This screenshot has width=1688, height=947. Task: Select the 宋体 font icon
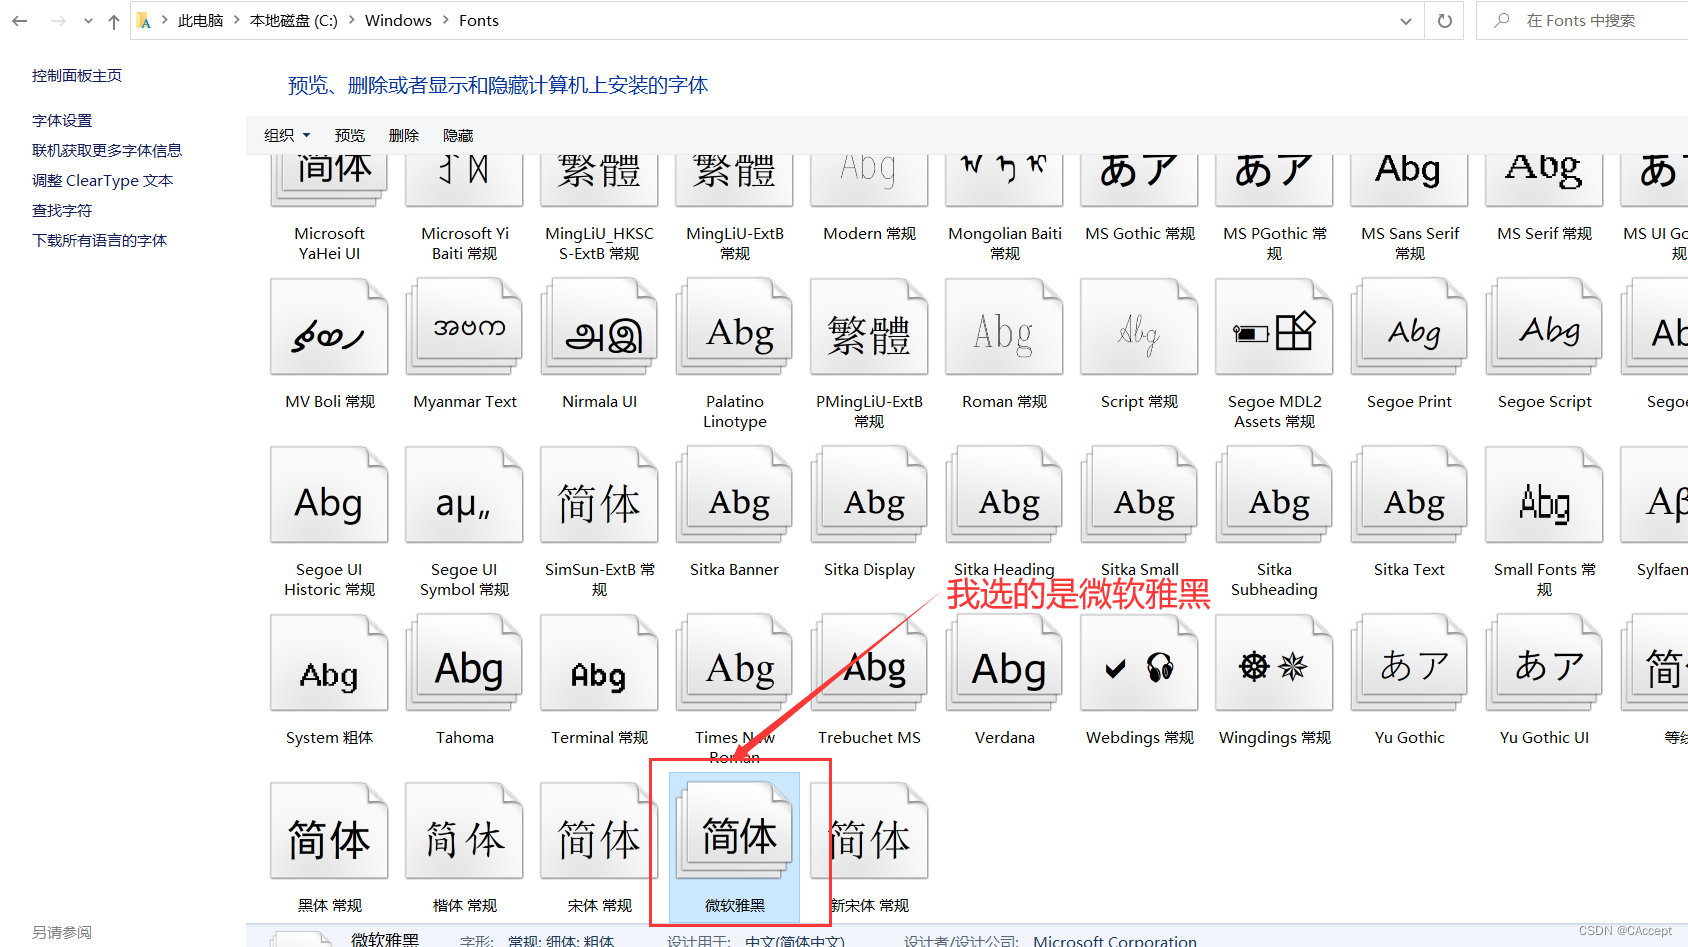point(599,831)
